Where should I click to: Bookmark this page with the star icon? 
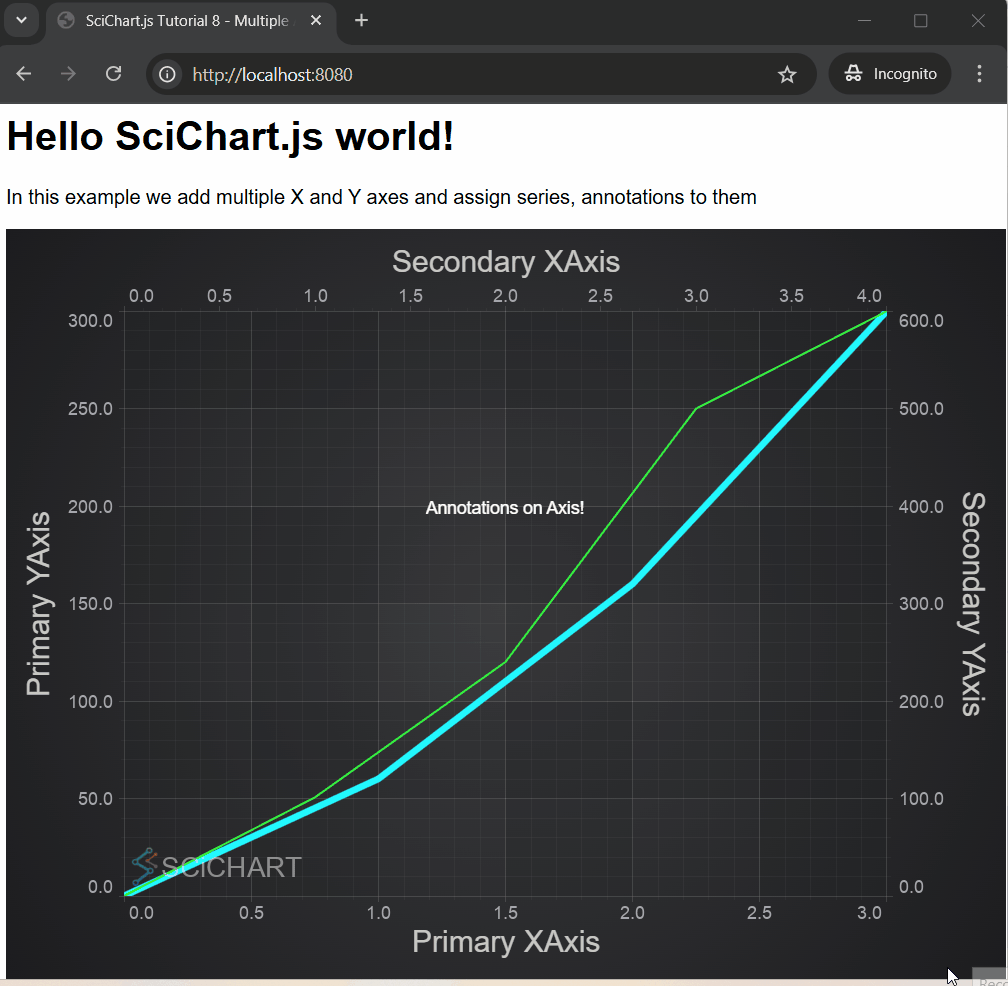click(x=787, y=74)
